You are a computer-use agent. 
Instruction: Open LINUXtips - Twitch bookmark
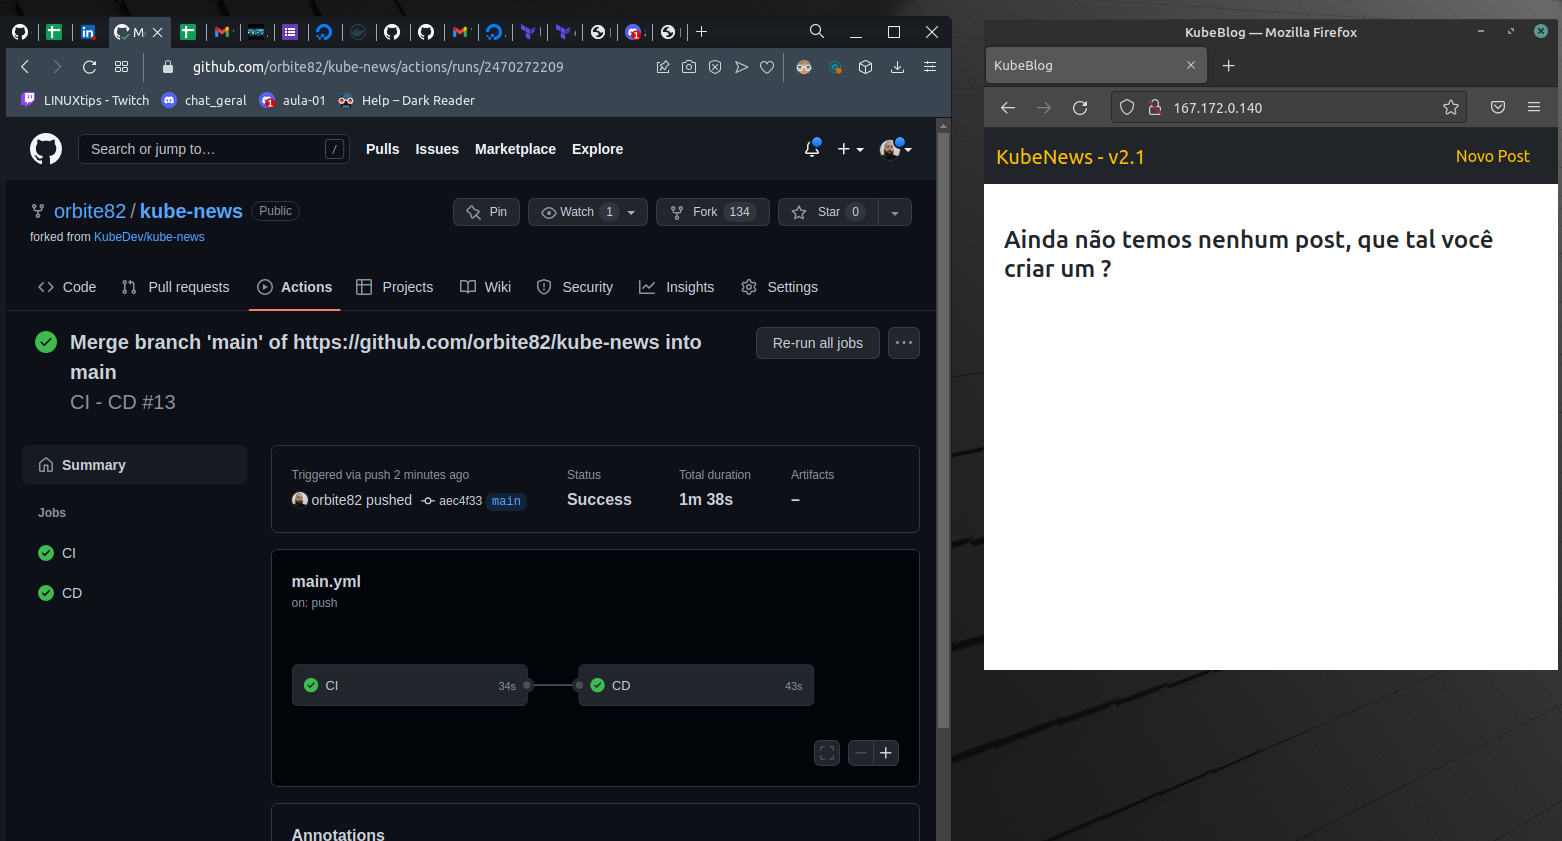pyautogui.click(x=85, y=100)
